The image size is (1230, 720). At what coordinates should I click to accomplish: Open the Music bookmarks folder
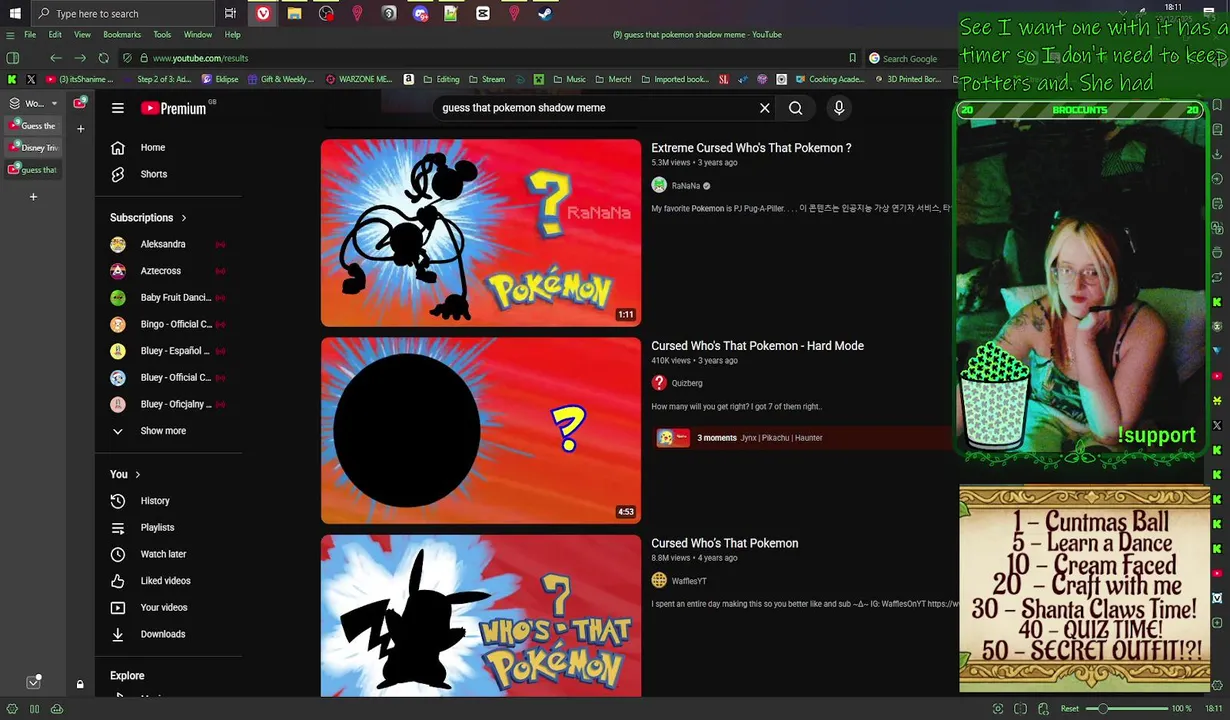click(569, 80)
